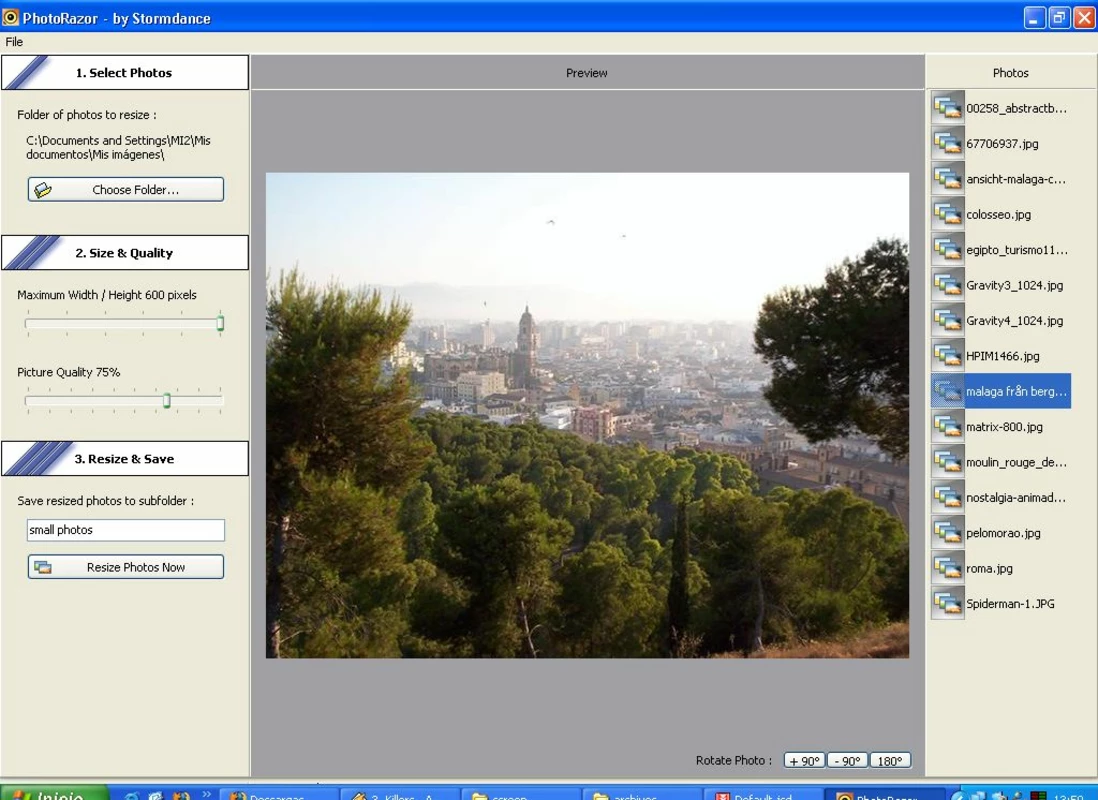
Task: Rotate photo by +90°
Action: (x=804, y=761)
